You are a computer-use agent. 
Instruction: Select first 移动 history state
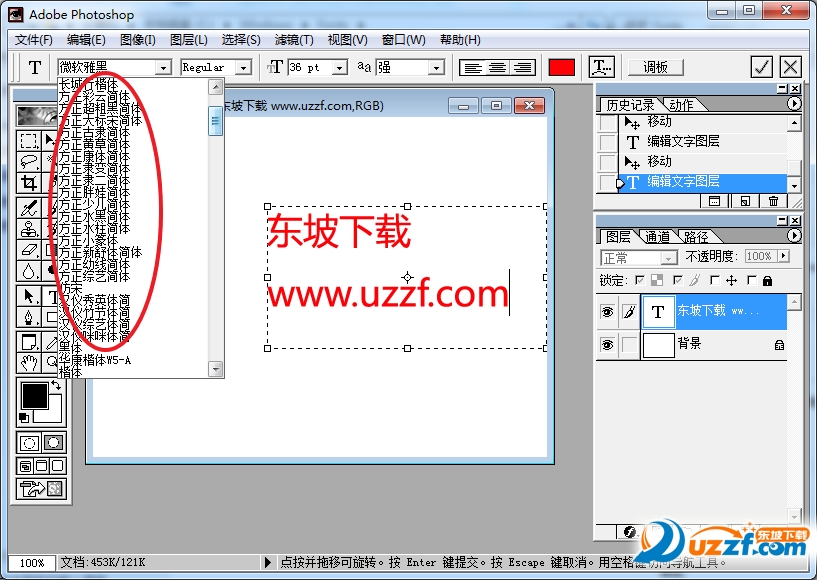point(703,121)
